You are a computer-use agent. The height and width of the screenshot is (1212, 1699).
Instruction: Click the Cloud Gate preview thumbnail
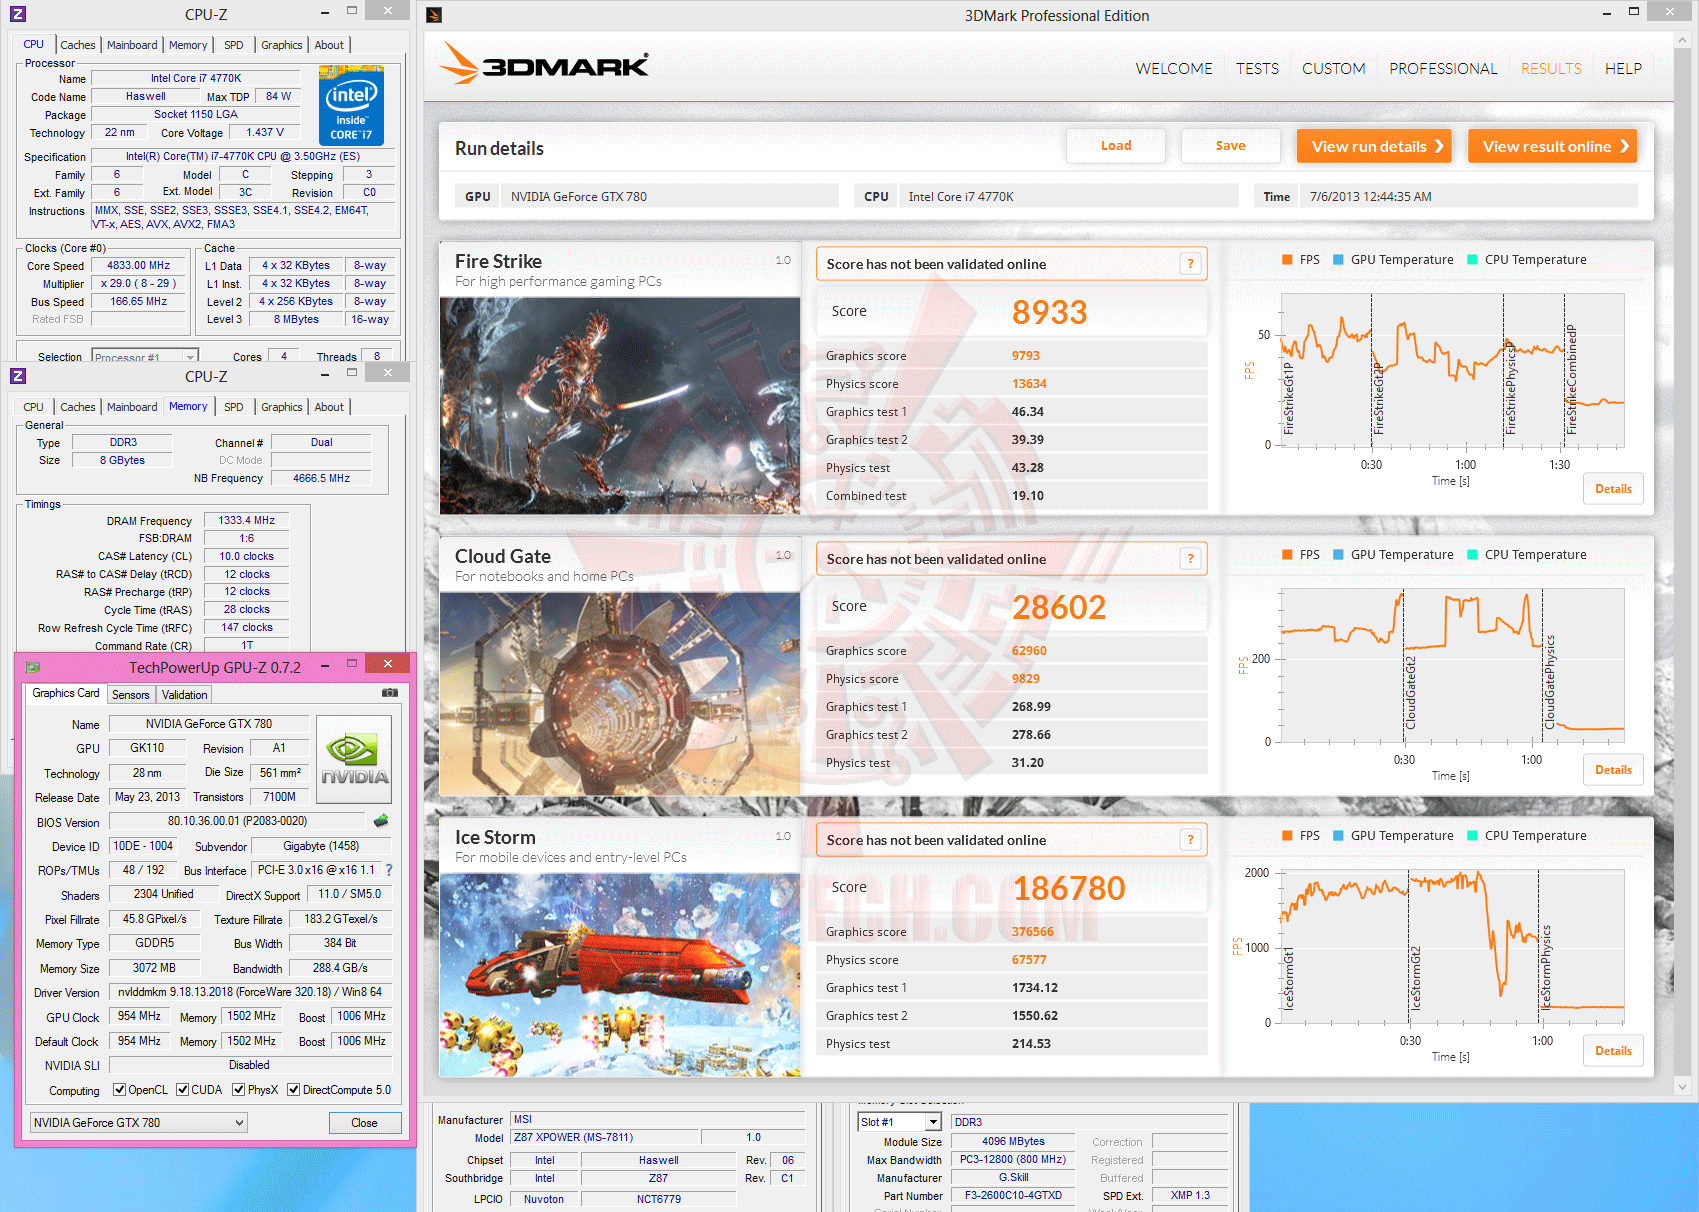point(620,694)
